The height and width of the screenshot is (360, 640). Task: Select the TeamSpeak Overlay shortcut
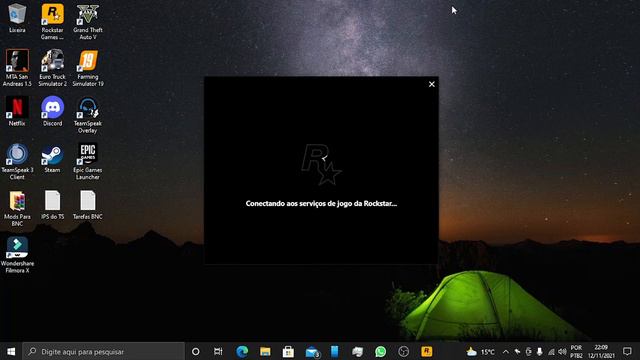pos(88,115)
